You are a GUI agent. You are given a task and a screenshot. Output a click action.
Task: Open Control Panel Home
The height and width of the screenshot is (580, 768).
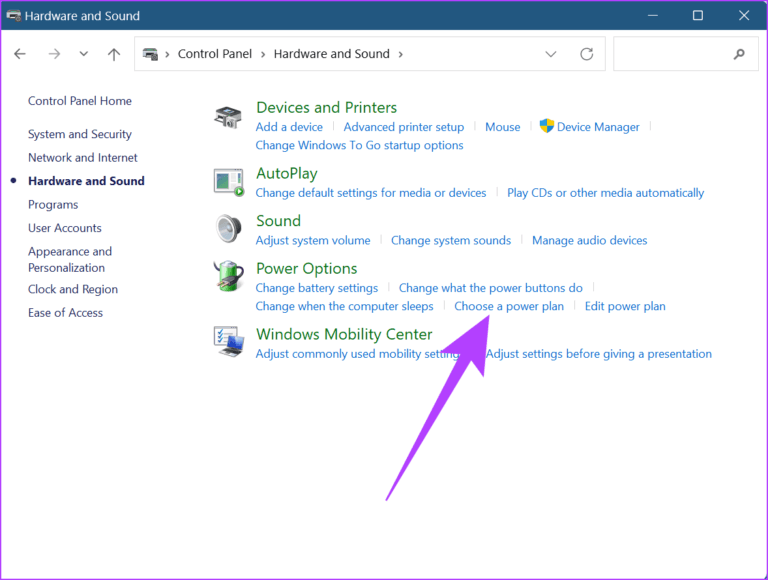coord(80,101)
